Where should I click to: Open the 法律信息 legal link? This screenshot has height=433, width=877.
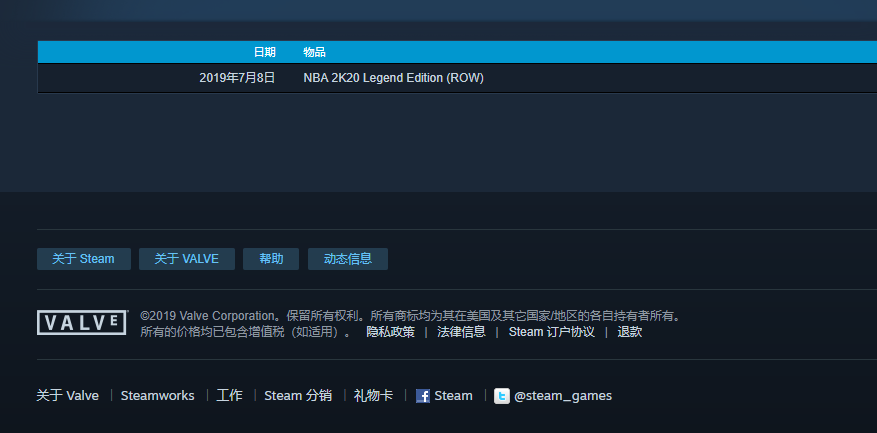(x=461, y=332)
